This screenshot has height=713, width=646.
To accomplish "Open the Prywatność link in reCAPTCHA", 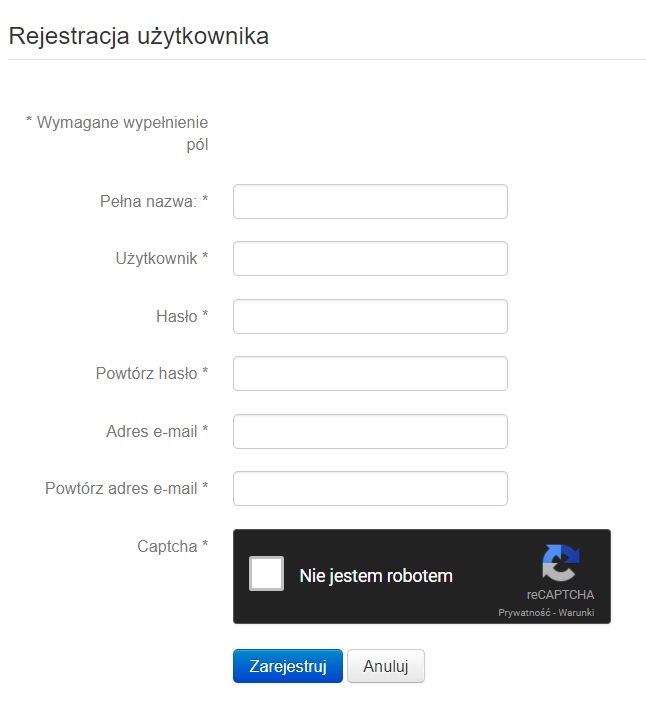I will [x=524, y=613].
